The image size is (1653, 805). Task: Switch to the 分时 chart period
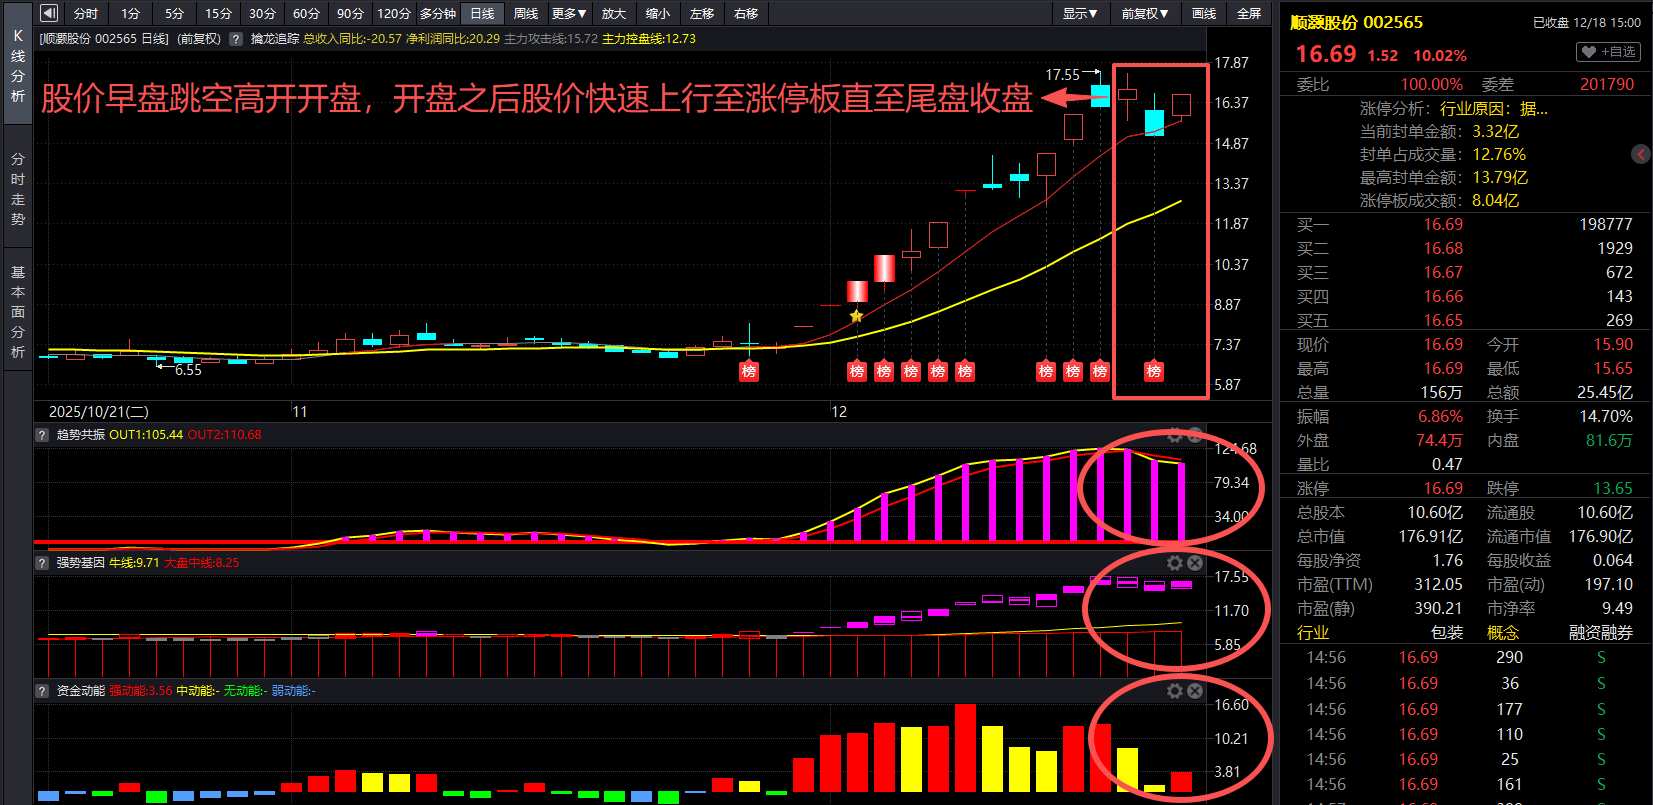(86, 13)
